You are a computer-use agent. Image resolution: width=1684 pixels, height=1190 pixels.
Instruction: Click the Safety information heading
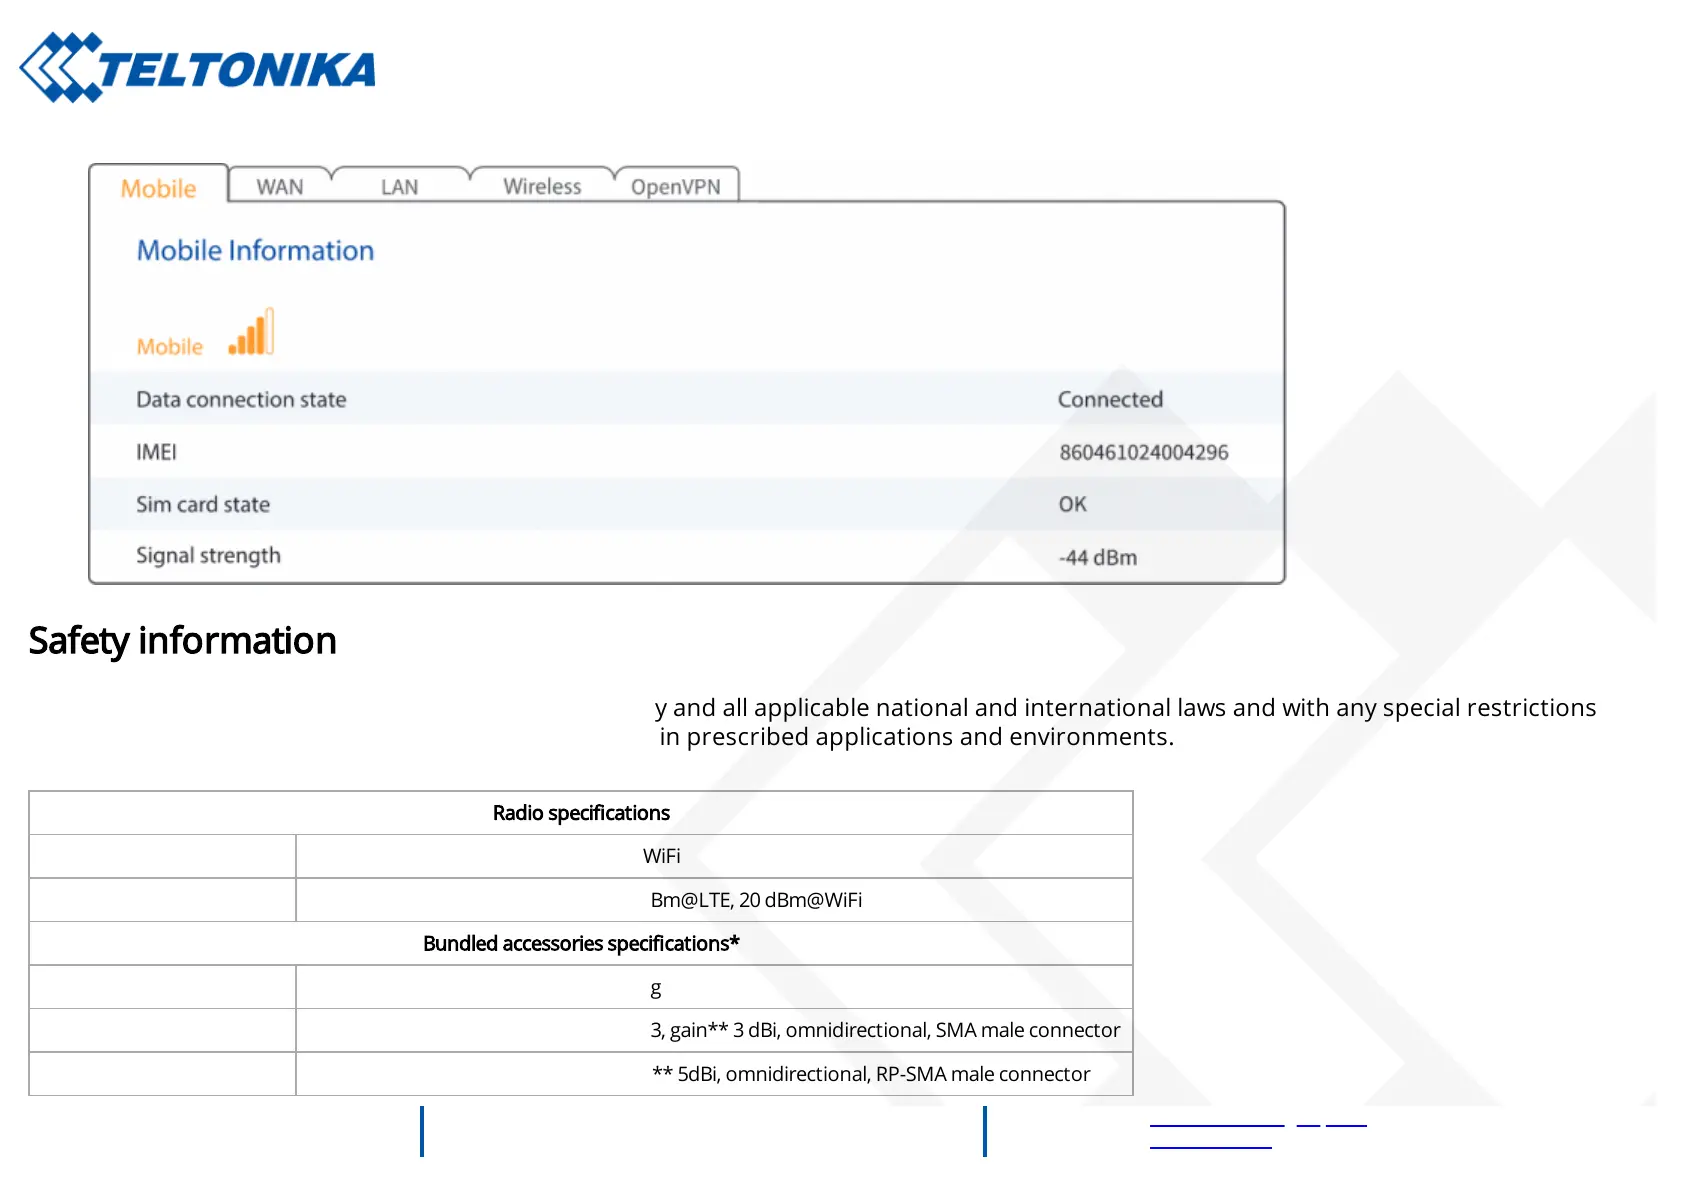pos(182,641)
